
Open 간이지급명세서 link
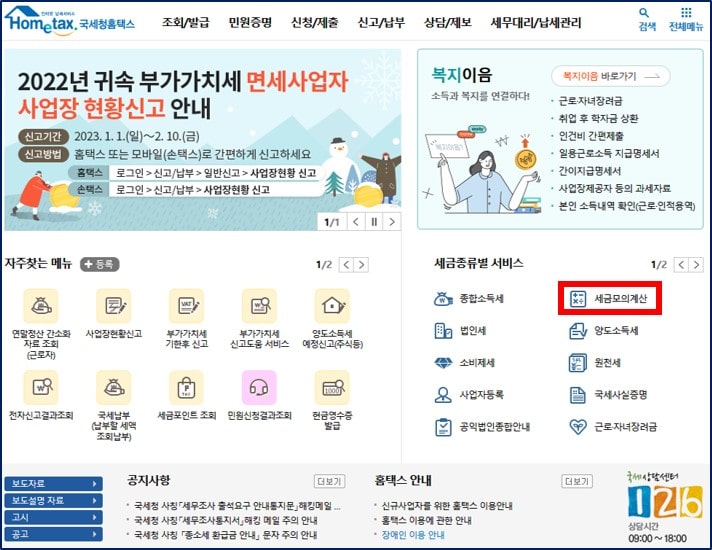click(x=589, y=171)
